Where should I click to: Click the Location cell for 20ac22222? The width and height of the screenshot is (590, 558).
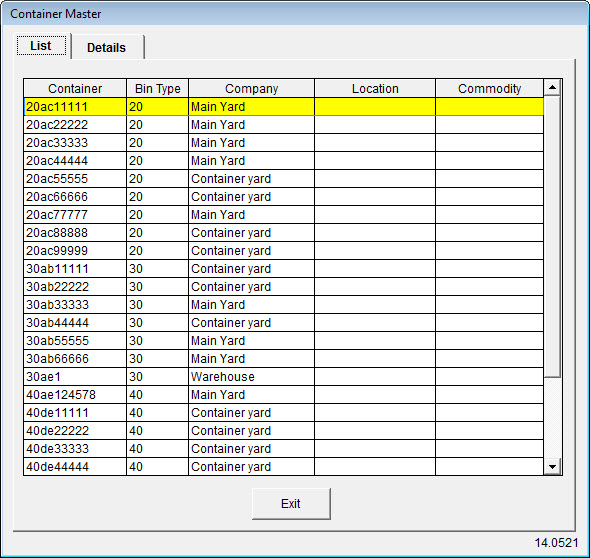(x=375, y=125)
